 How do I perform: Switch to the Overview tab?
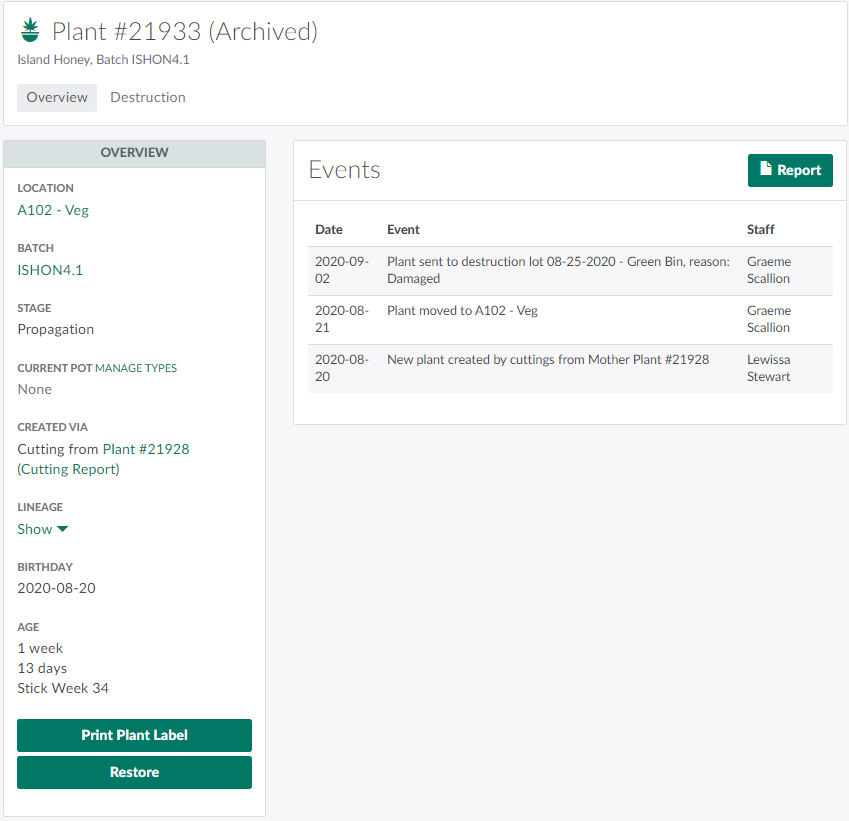(x=57, y=97)
